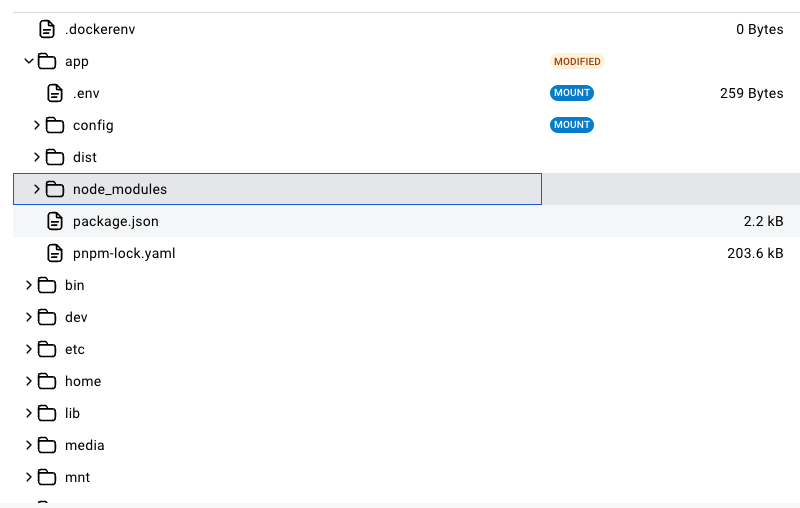Expand the node_modules folder chevron
800x508 pixels.
click(36, 189)
